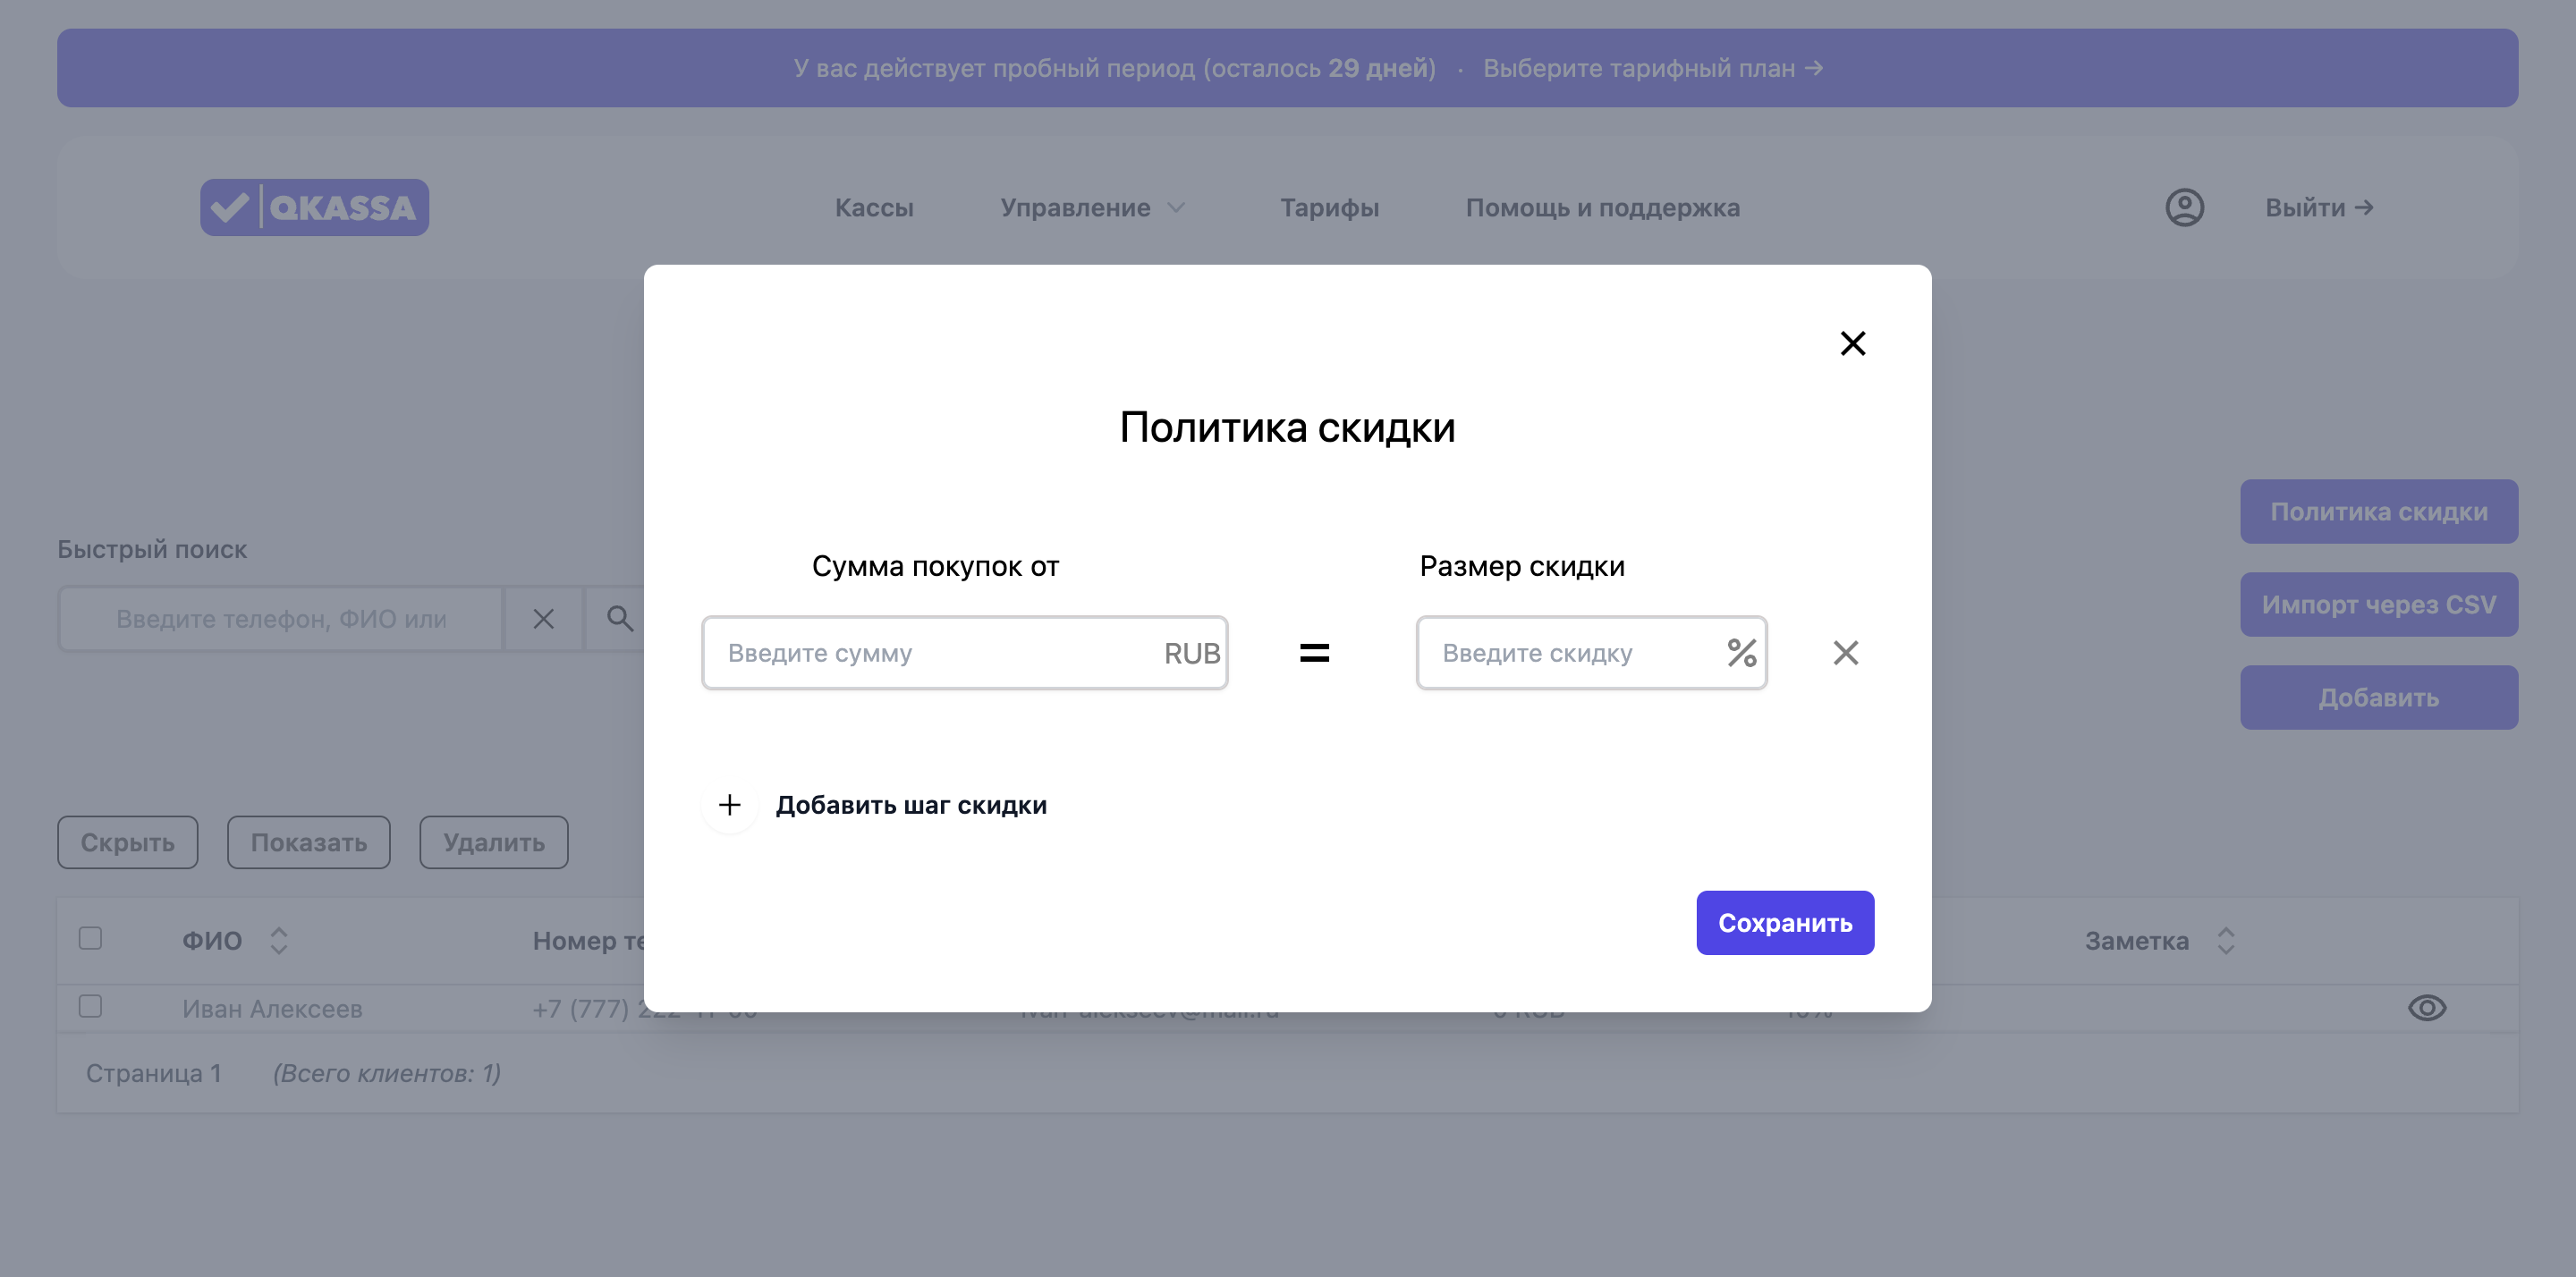
Task: Click the search magnifier icon
Action: 620,619
